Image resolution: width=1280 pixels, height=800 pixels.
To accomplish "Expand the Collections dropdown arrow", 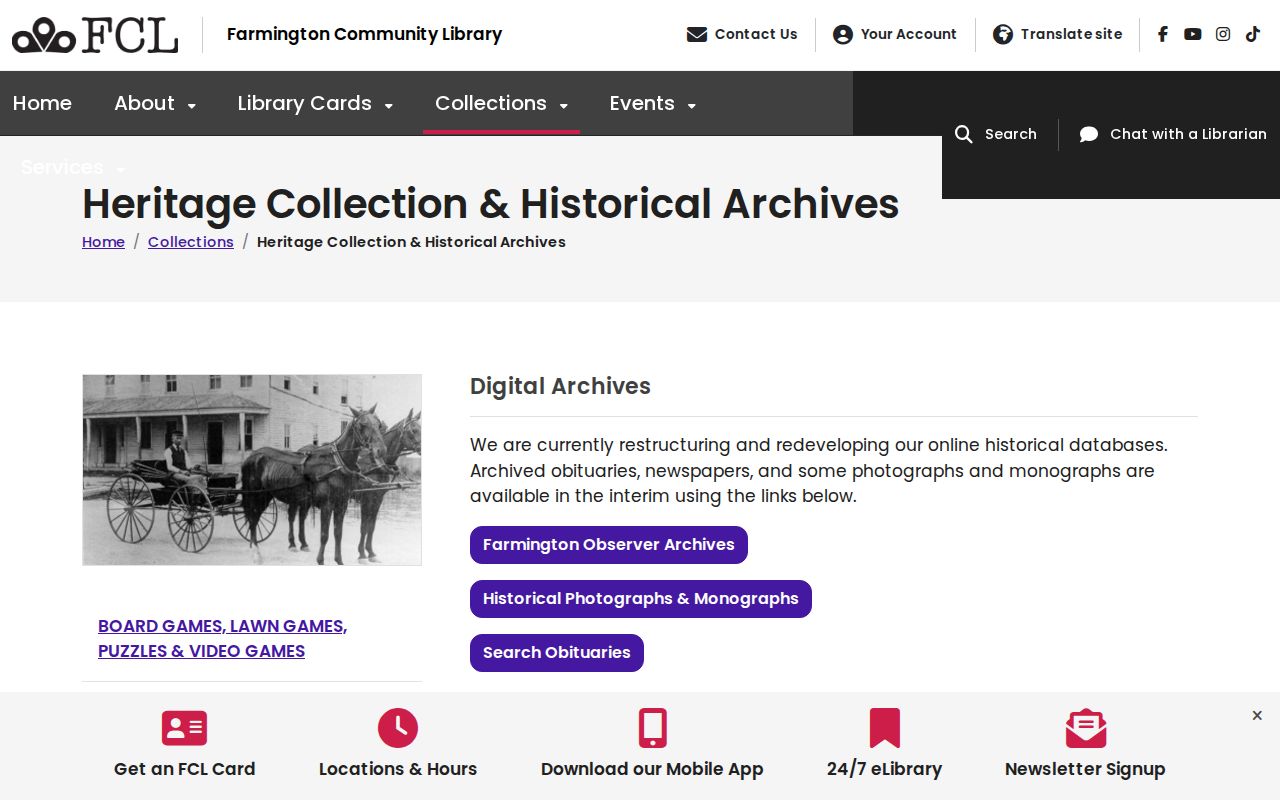I will click(563, 105).
